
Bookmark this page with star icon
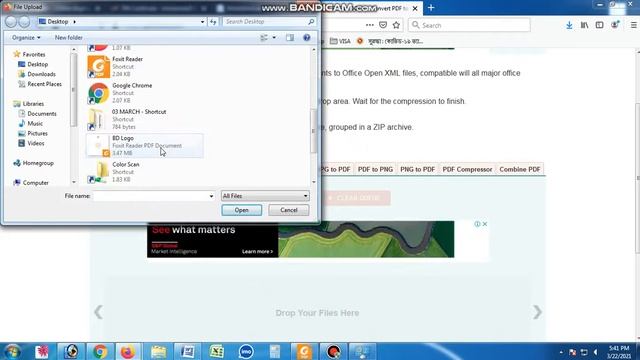click(396, 25)
